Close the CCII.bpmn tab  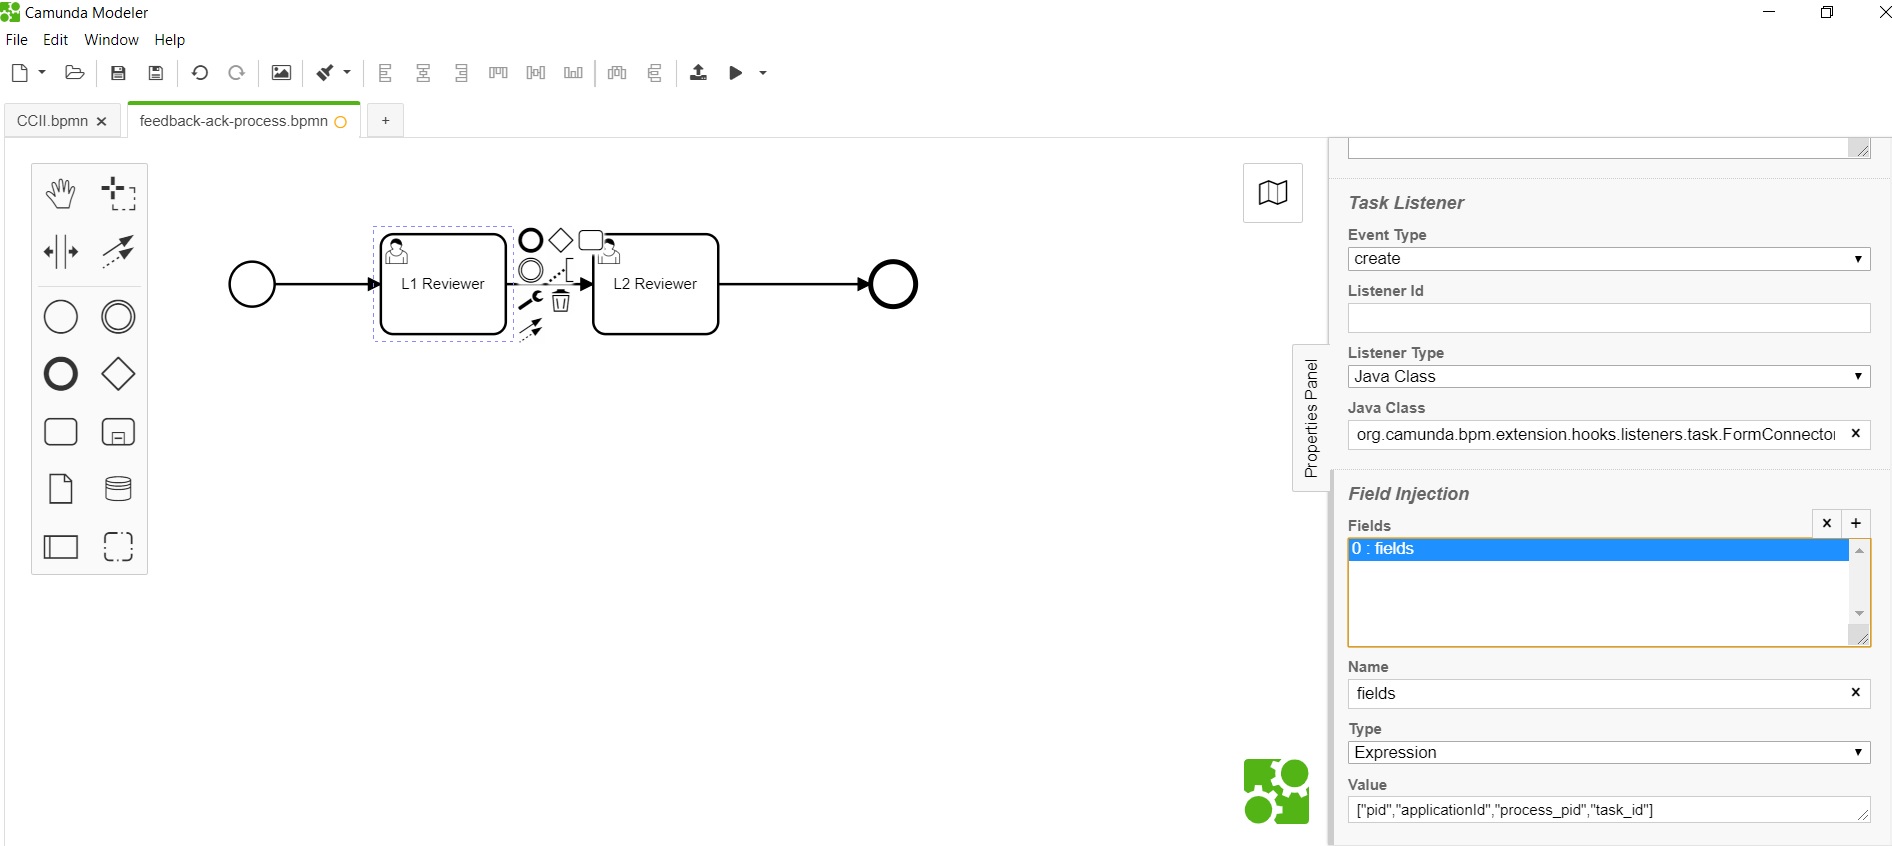coord(101,122)
